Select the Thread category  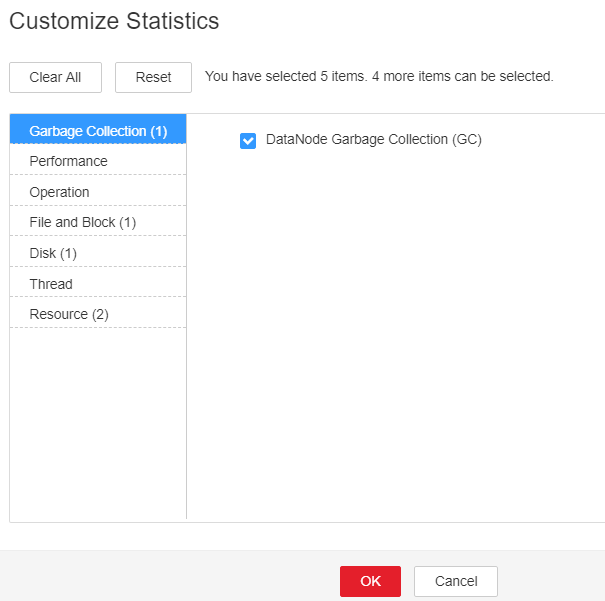coord(98,284)
